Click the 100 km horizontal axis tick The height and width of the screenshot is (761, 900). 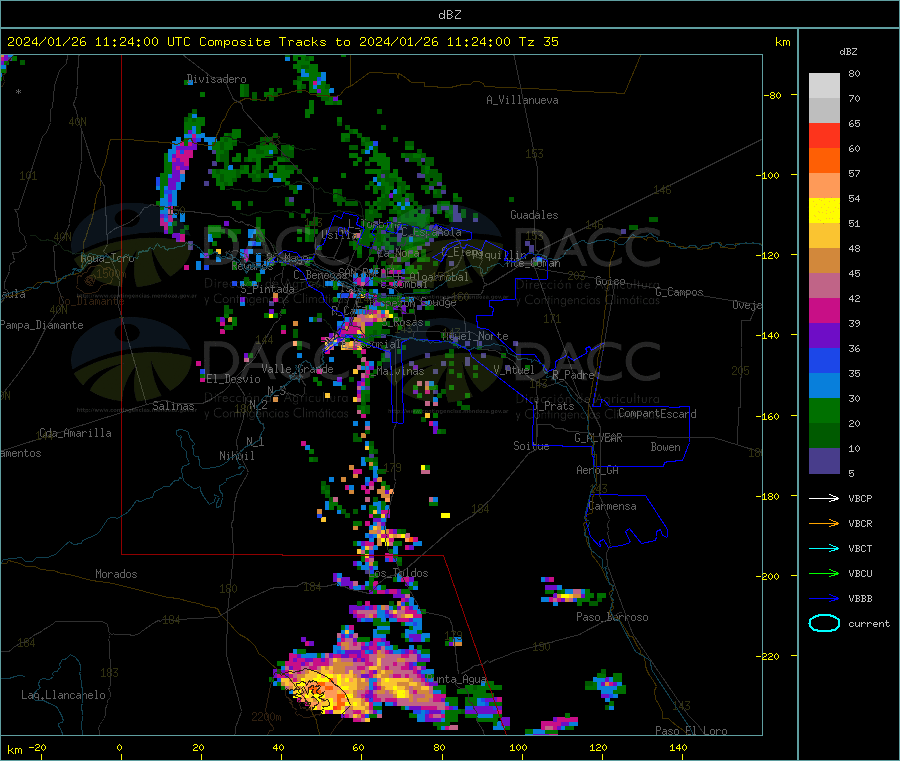point(518,747)
